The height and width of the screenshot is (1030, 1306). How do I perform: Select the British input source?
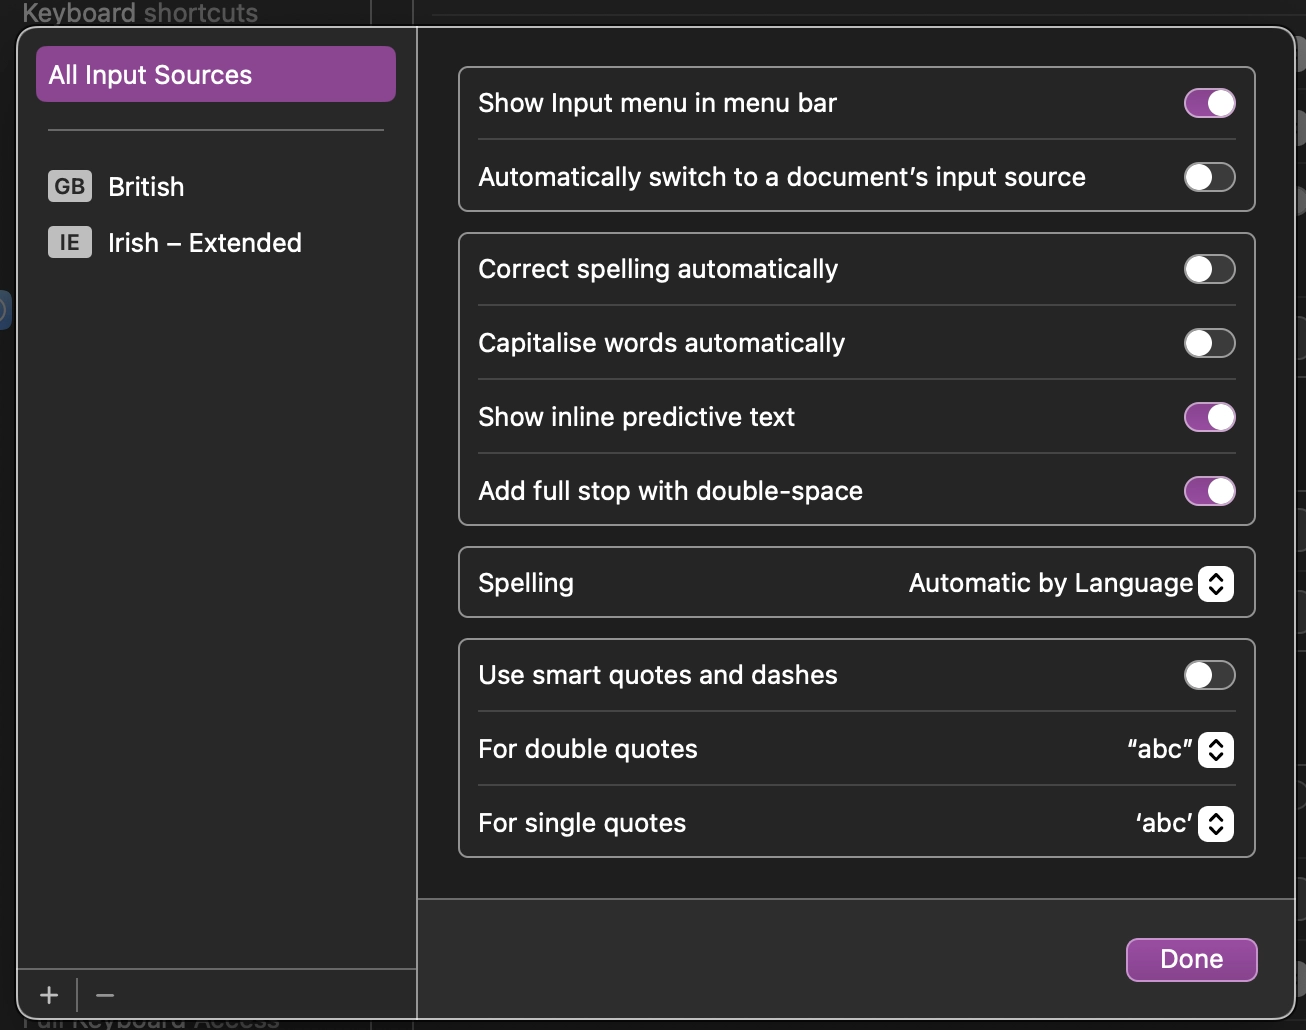pos(216,186)
